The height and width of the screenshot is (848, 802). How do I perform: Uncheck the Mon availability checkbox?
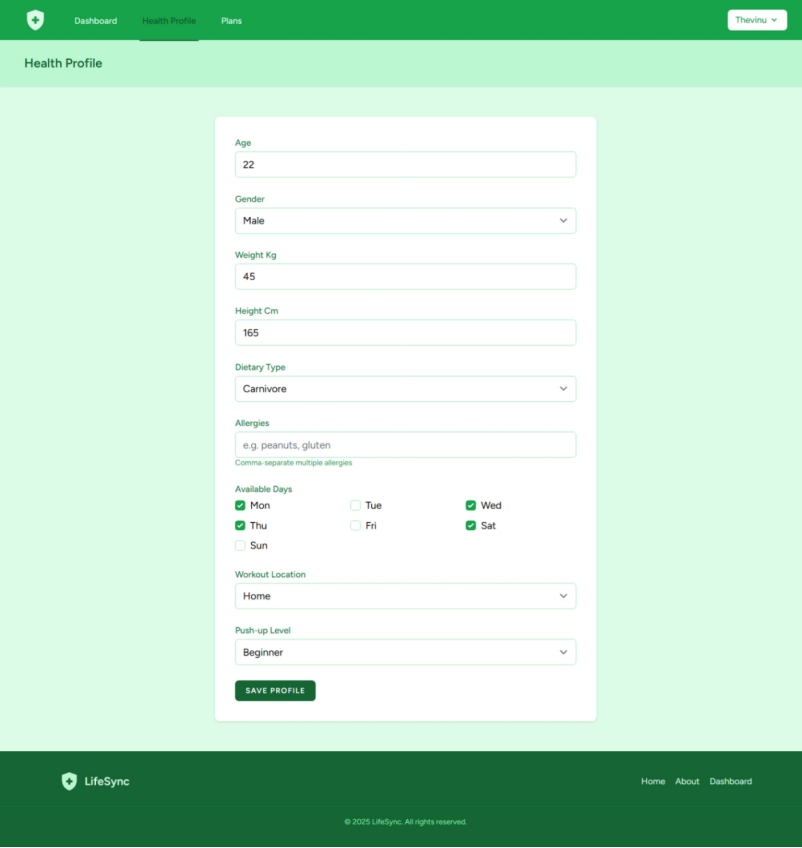point(240,506)
